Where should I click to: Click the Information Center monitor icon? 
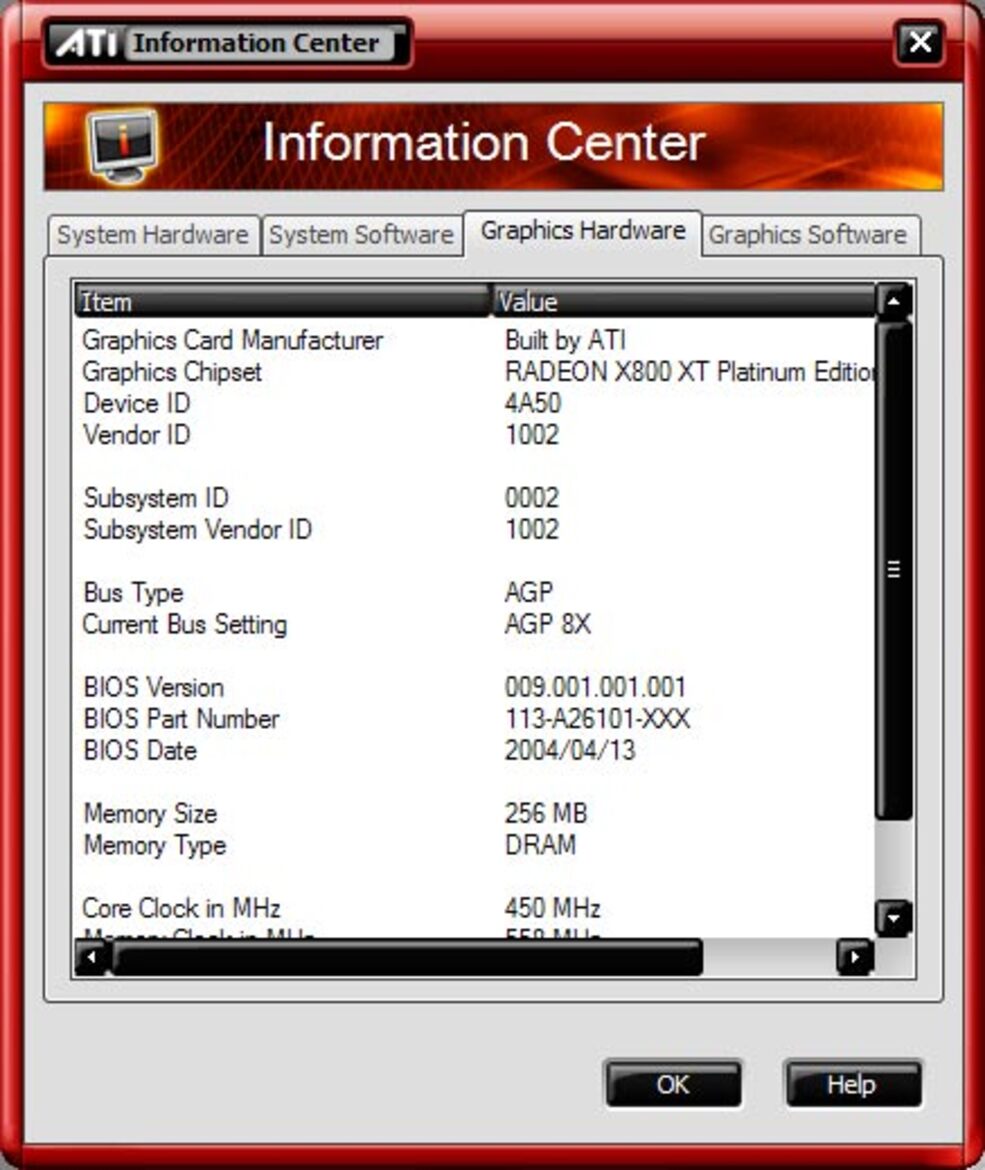[x=122, y=146]
